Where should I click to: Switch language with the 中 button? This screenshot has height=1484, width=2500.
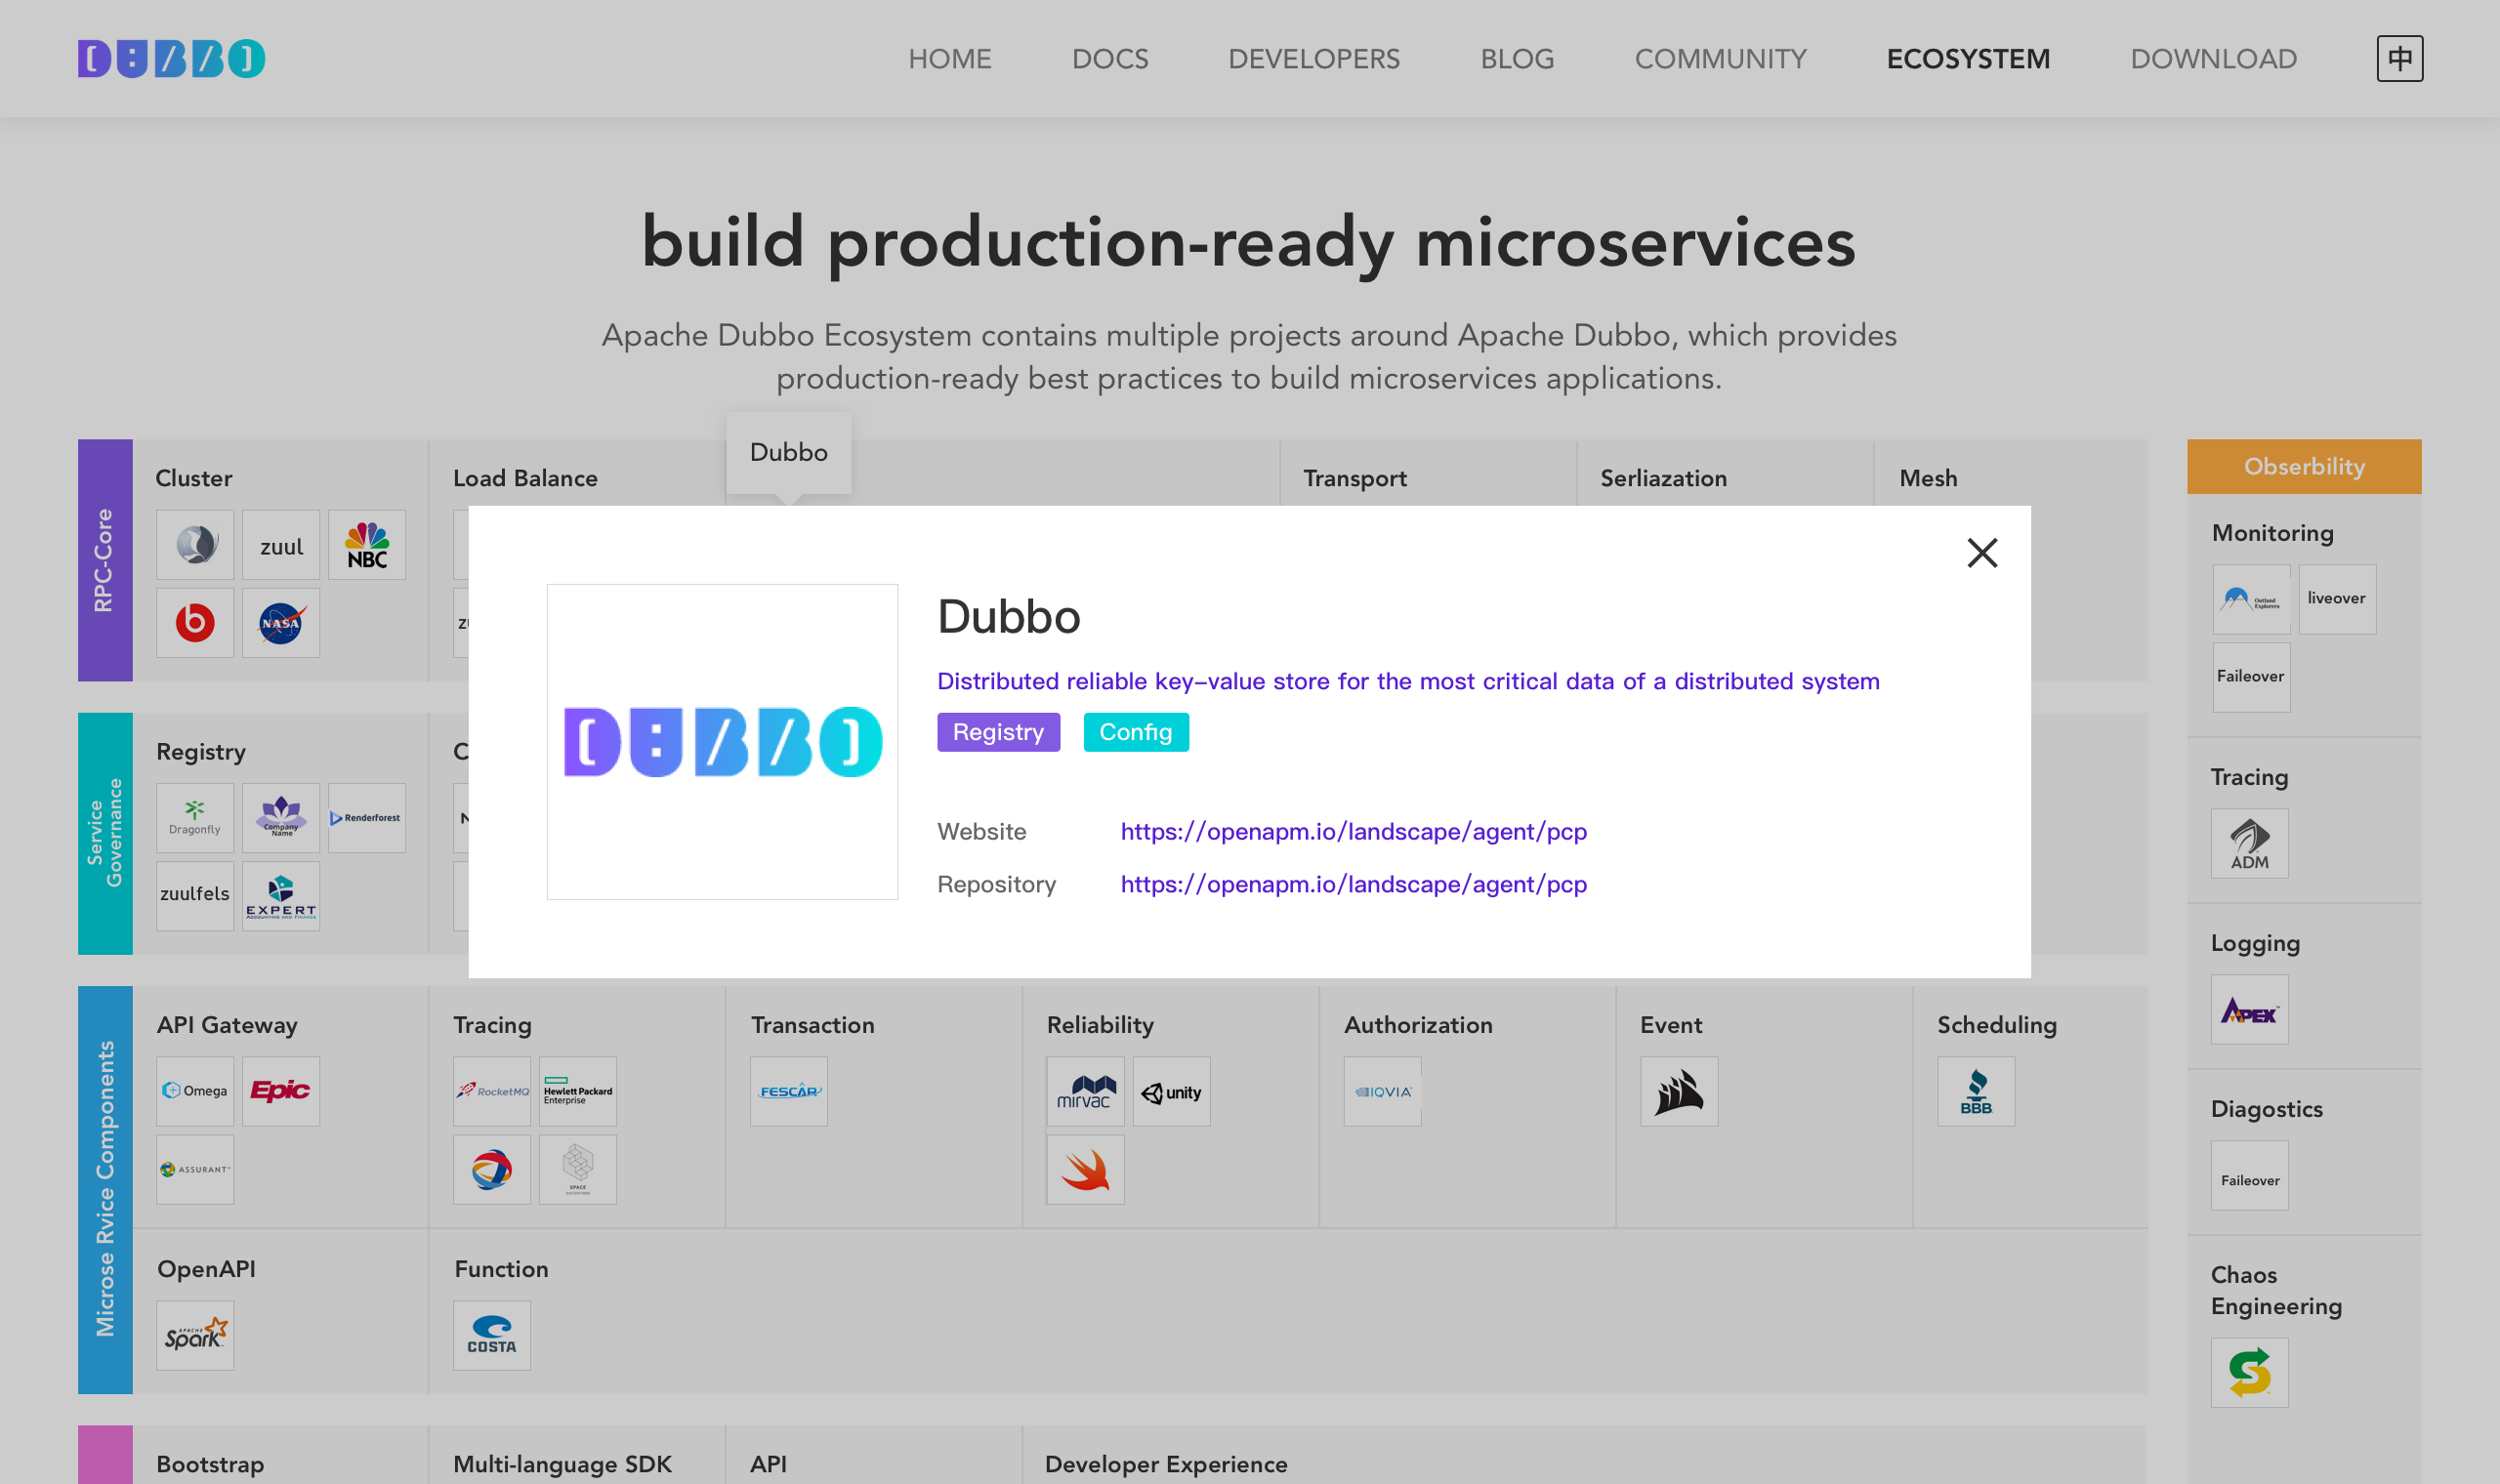[x=2399, y=58]
